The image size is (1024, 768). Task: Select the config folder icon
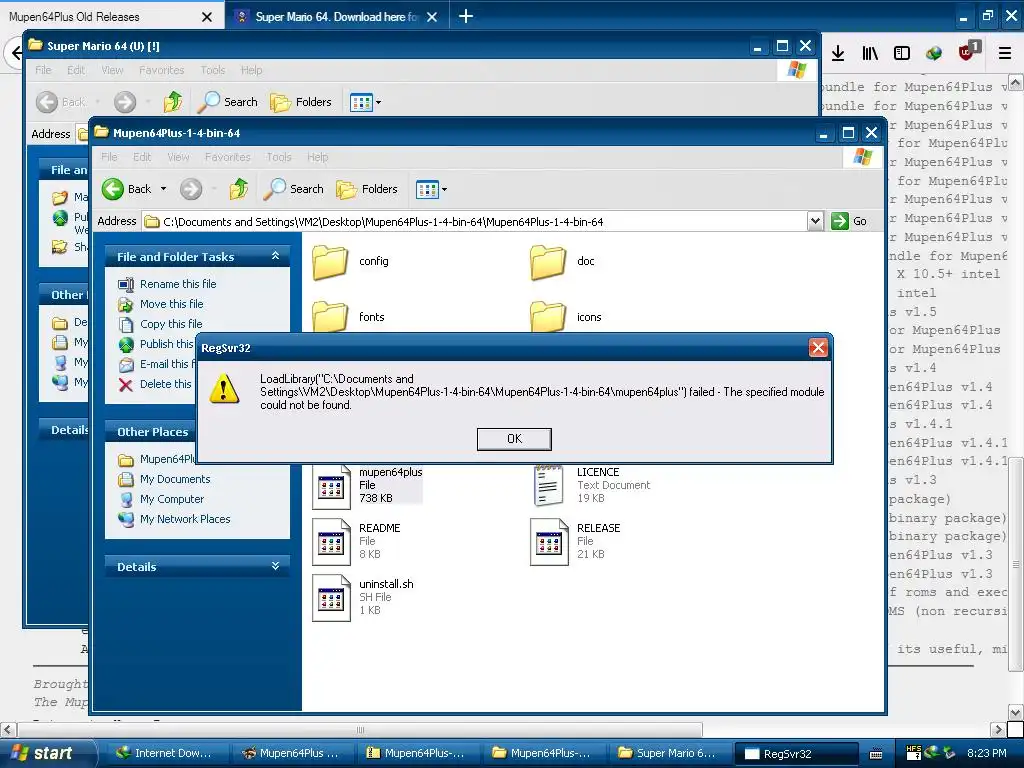tap(330, 262)
